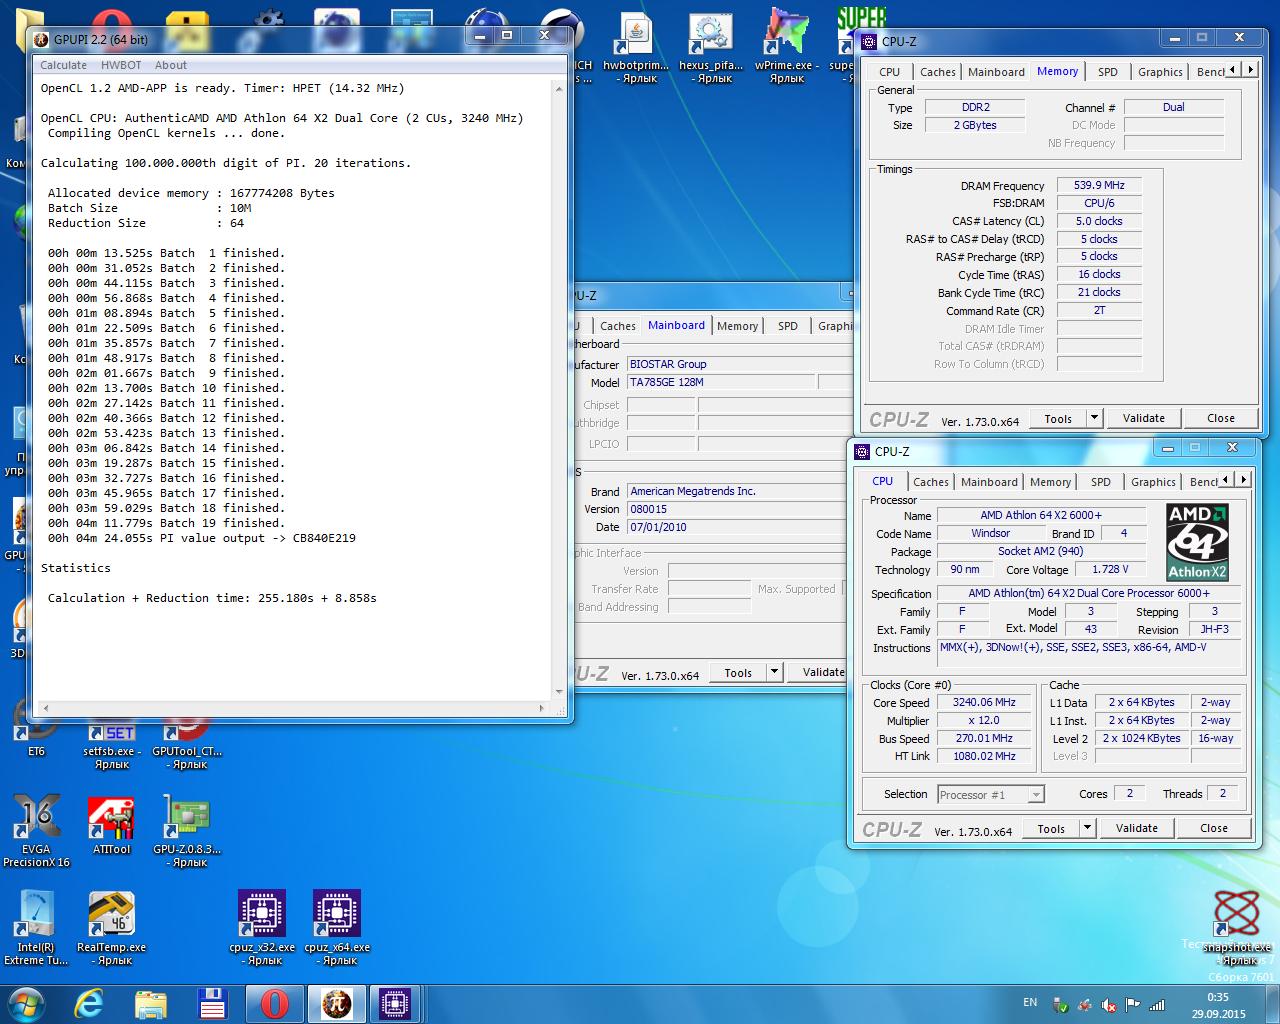Open the Action Center flag tray icon
Viewport: 1280px width, 1024px height.
pyautogui.click(x=1133, y=1004)
